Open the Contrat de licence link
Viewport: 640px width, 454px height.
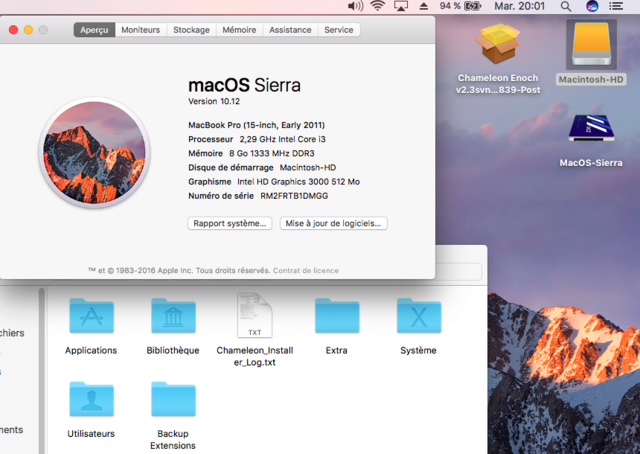tap(306, 270)
